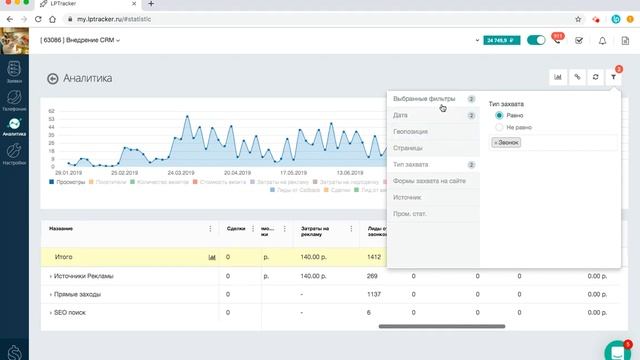Click the project avatar thumbnail
This screenshot has height=360, width=640.
pos(14,41)
